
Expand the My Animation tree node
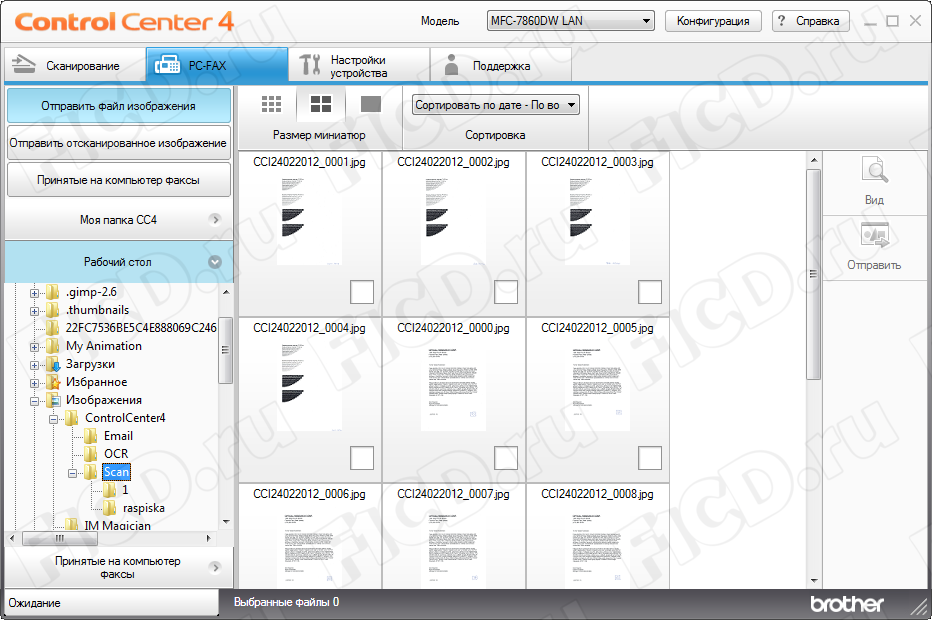tap(34, 347)
